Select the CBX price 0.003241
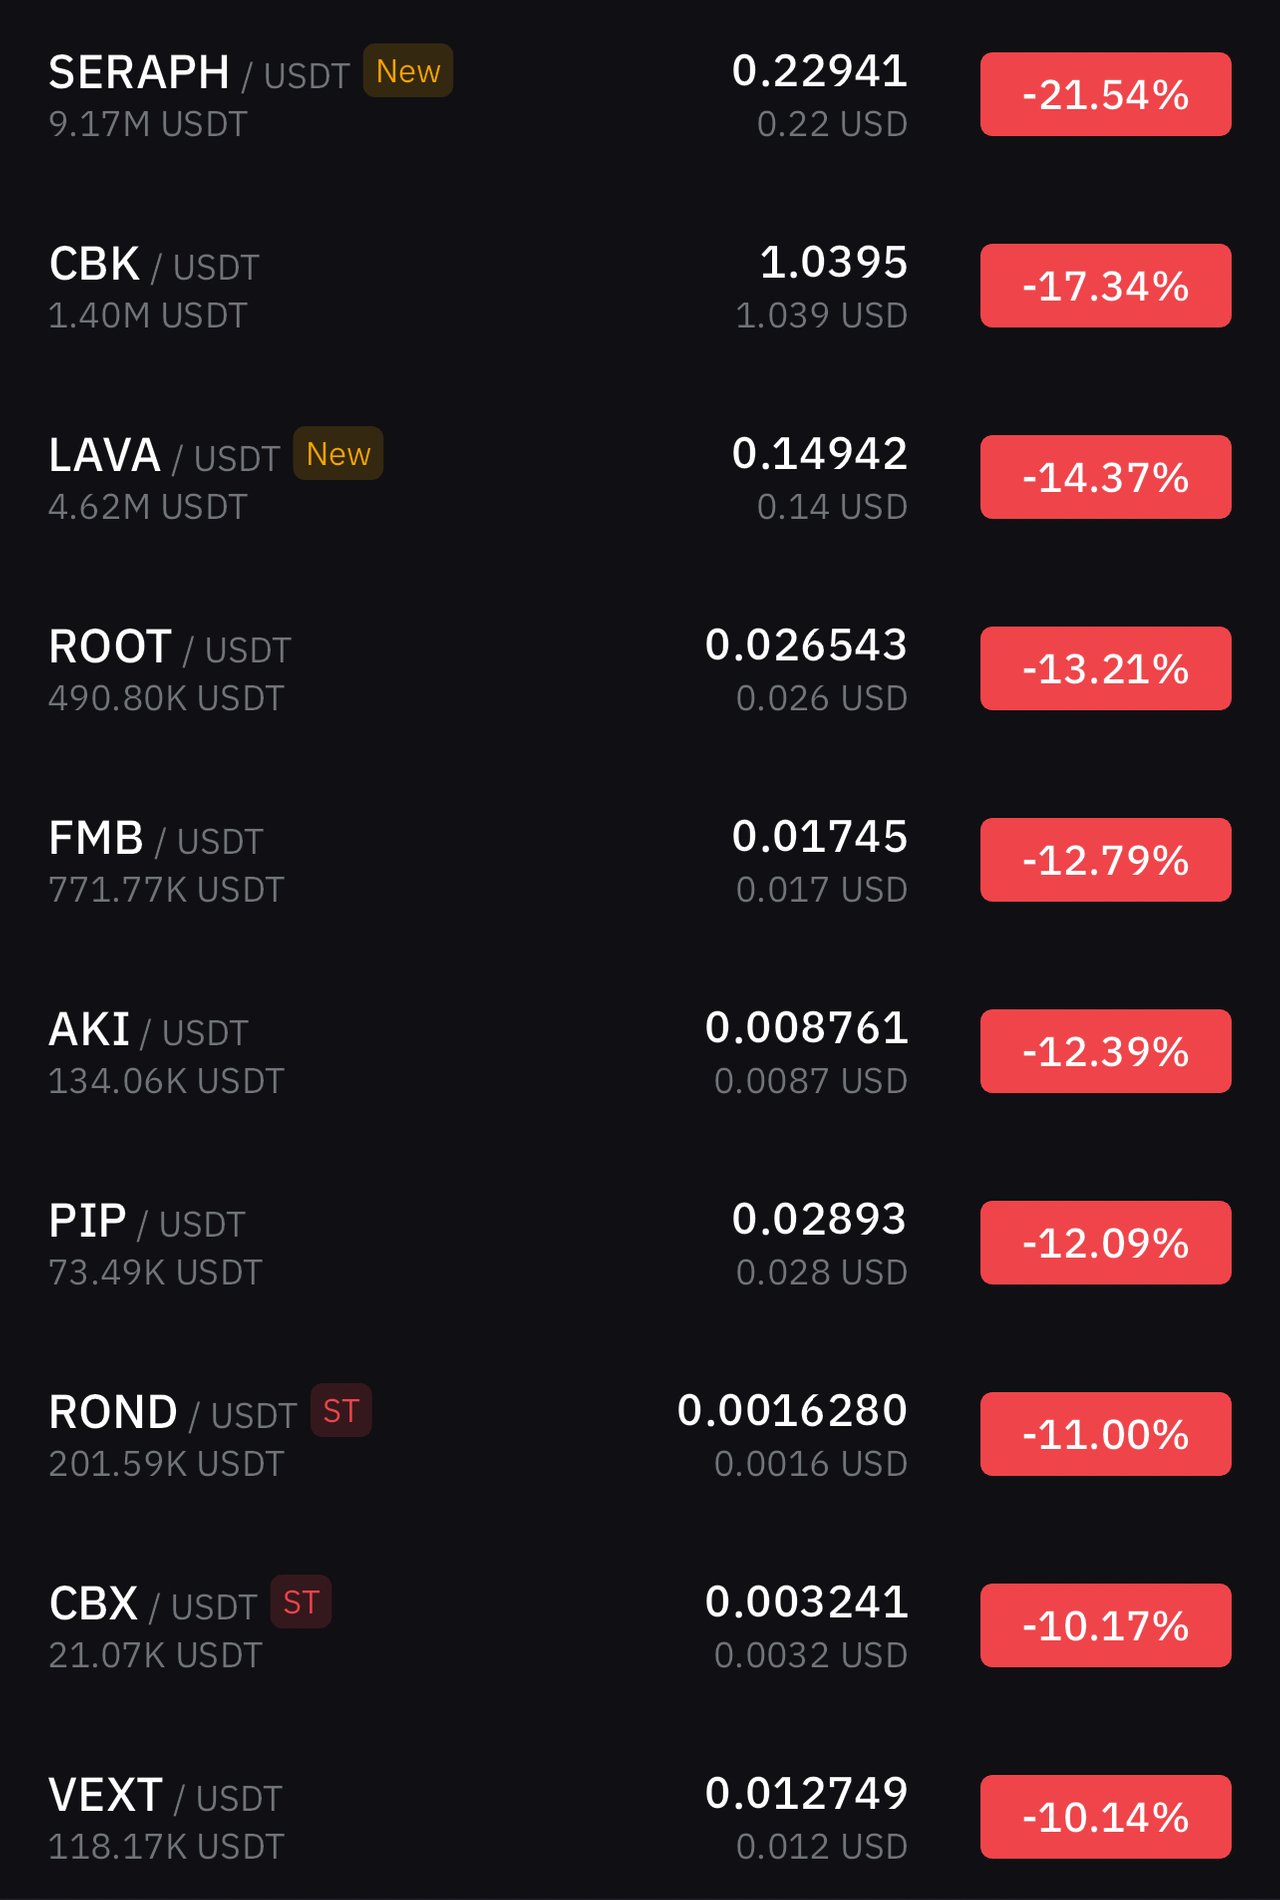 click(x=806, y=1602)
